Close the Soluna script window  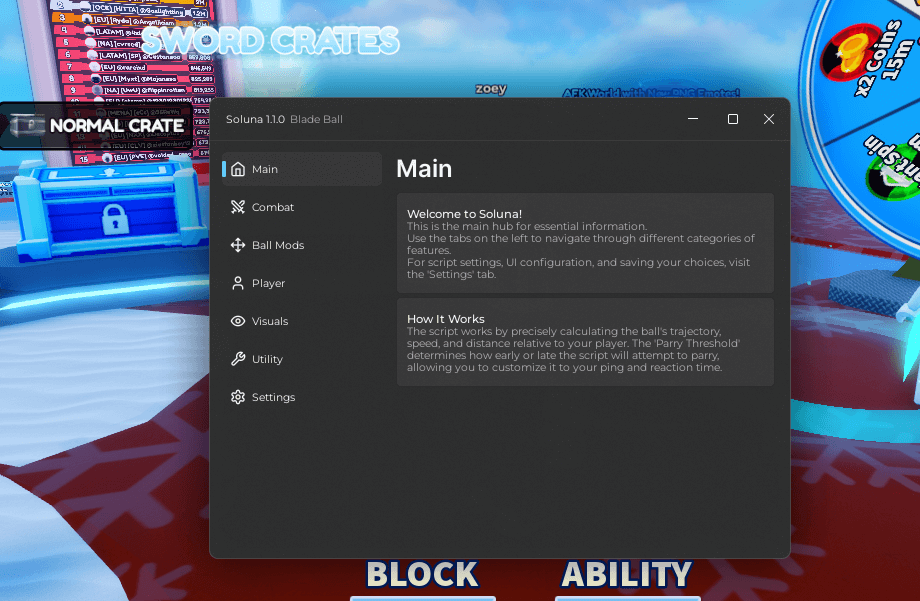pos(769,119)
